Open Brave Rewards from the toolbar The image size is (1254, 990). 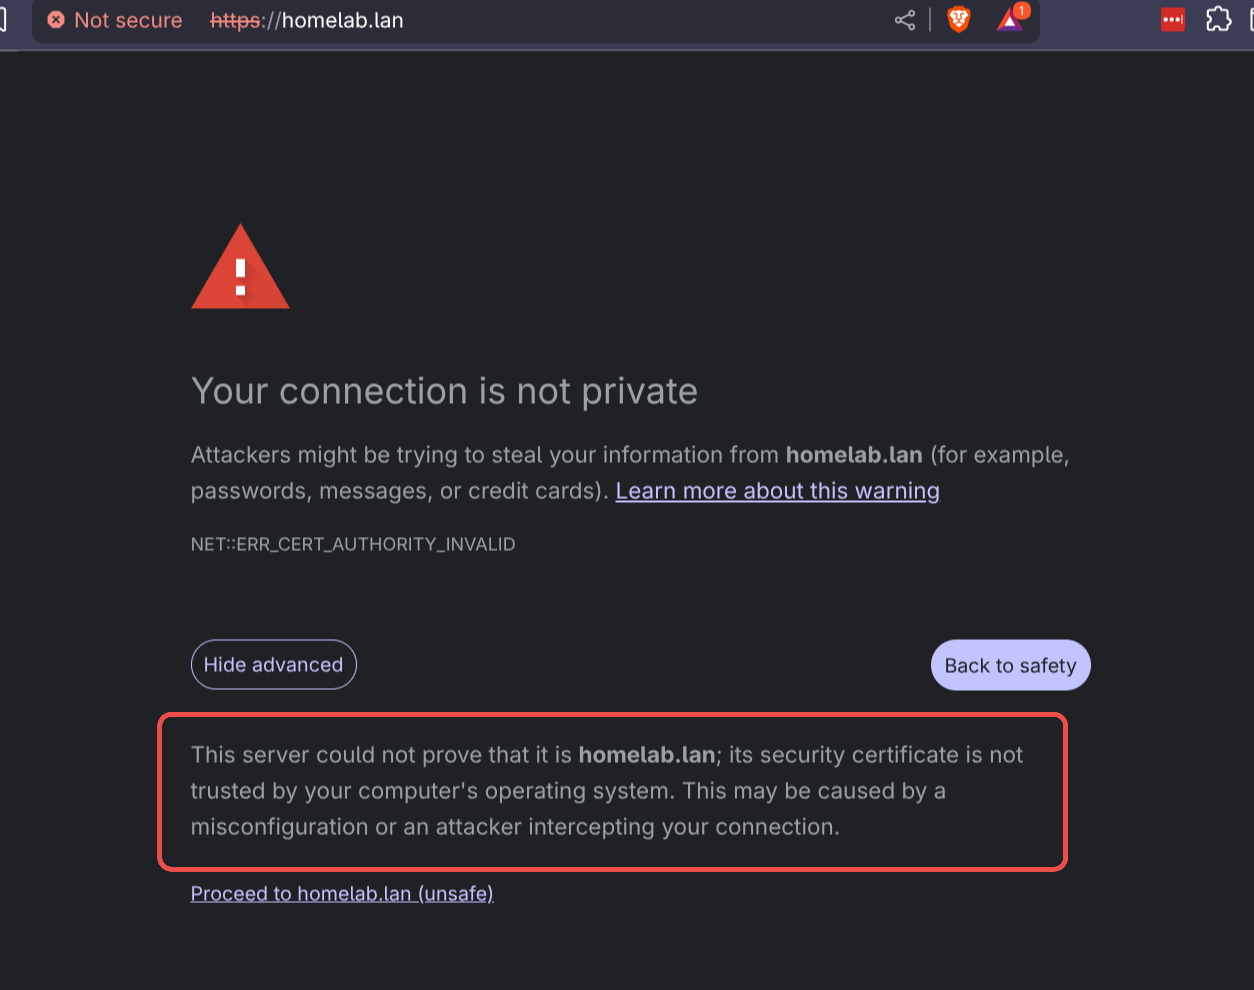tap(1009, 20)
